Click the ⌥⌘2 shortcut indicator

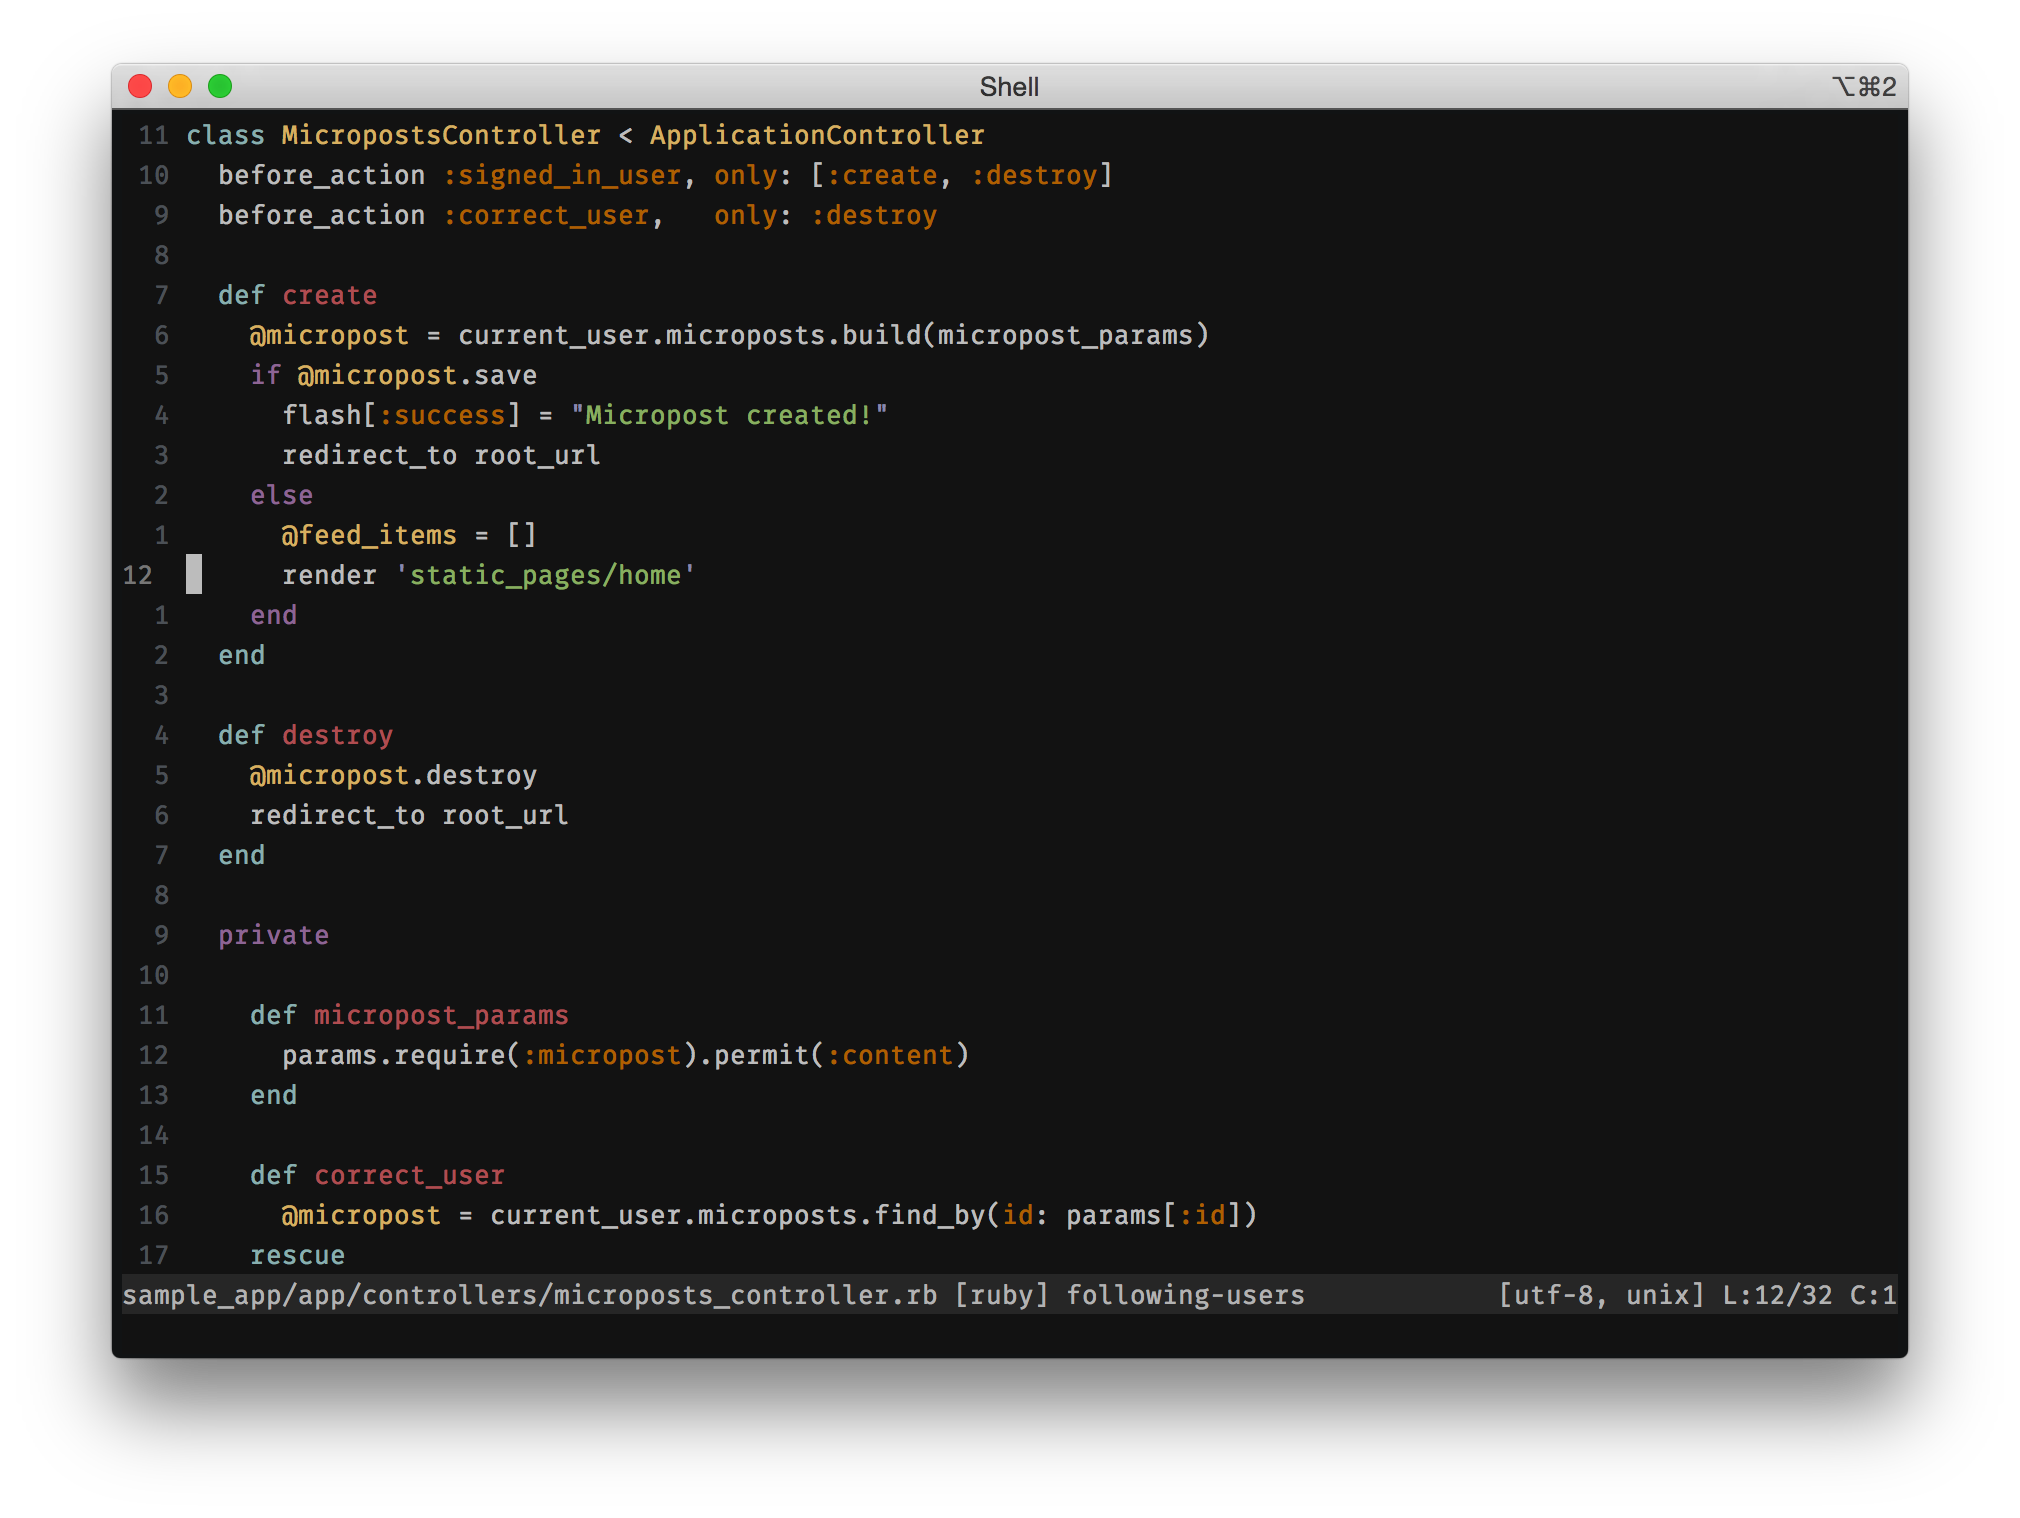click(x=1864, y=87)
